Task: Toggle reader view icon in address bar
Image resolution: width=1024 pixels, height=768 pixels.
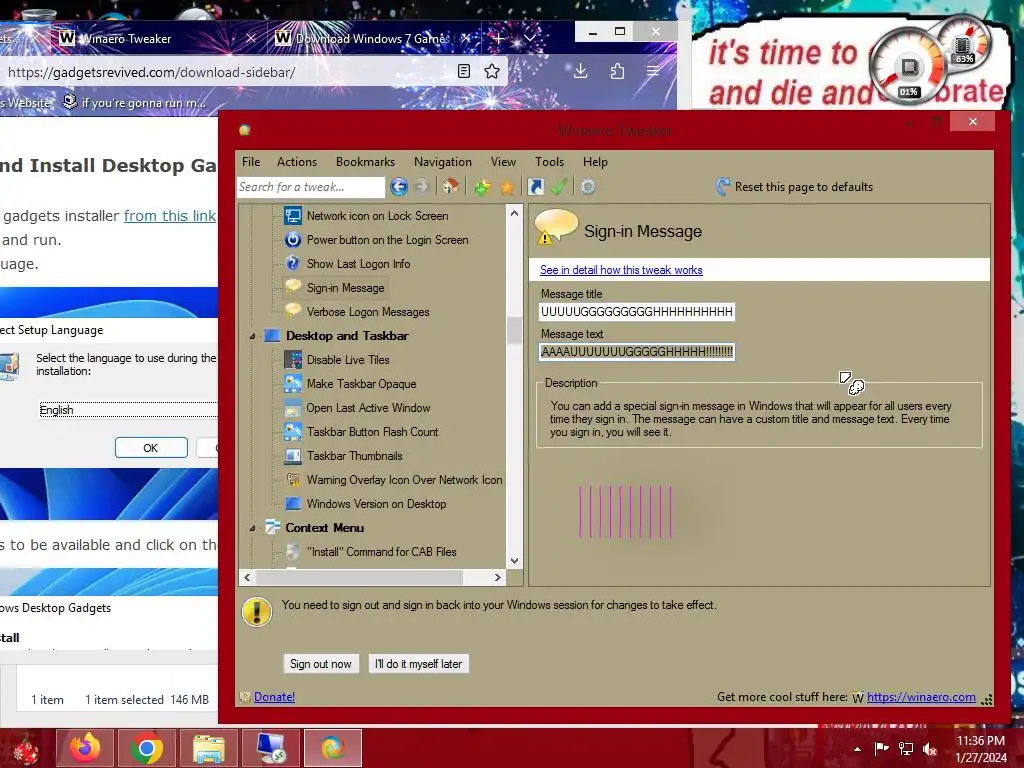Action: [x=464, y=71]
